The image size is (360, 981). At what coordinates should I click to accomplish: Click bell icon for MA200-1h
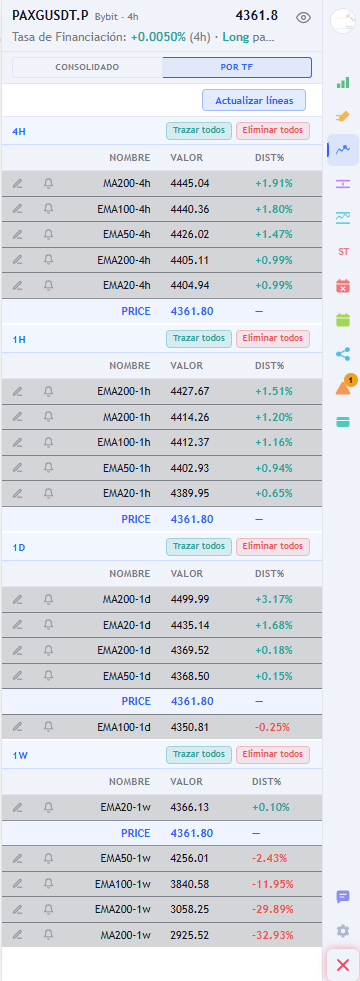(x=48, y=417)
